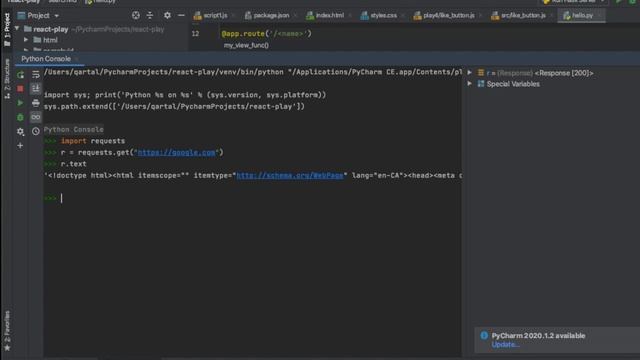Click my_view_func() breadcrumb
The image size is (640, 360).
click(x=246, y=45)
